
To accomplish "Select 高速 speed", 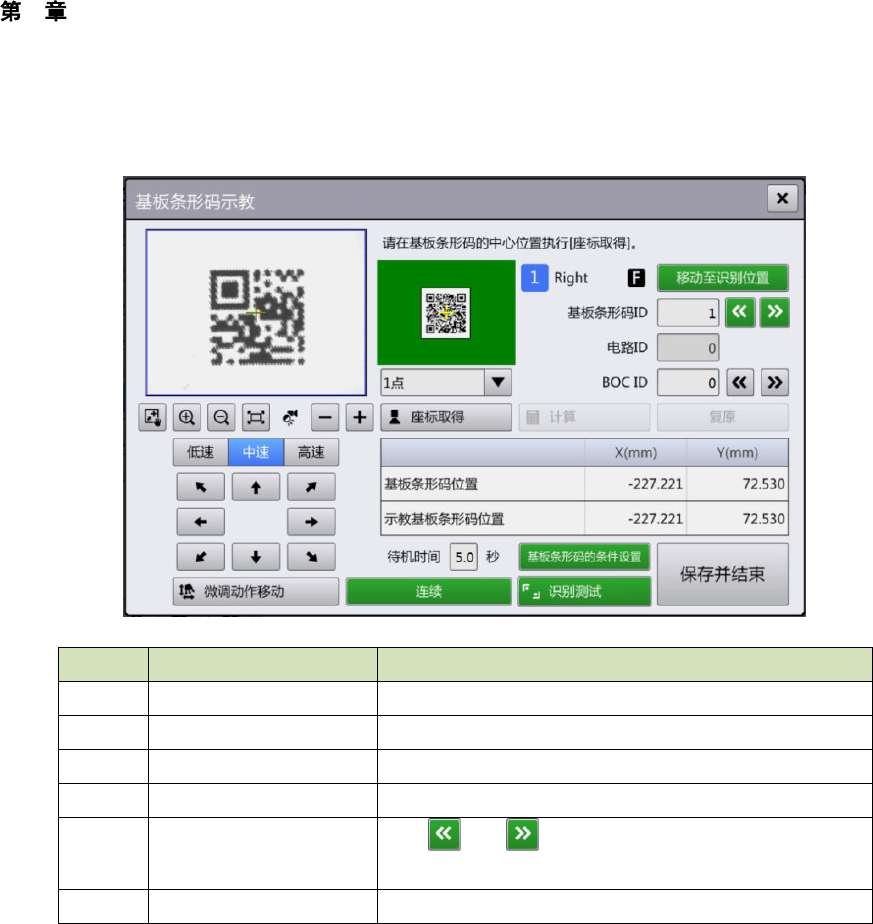I will [x=311, y=452].
